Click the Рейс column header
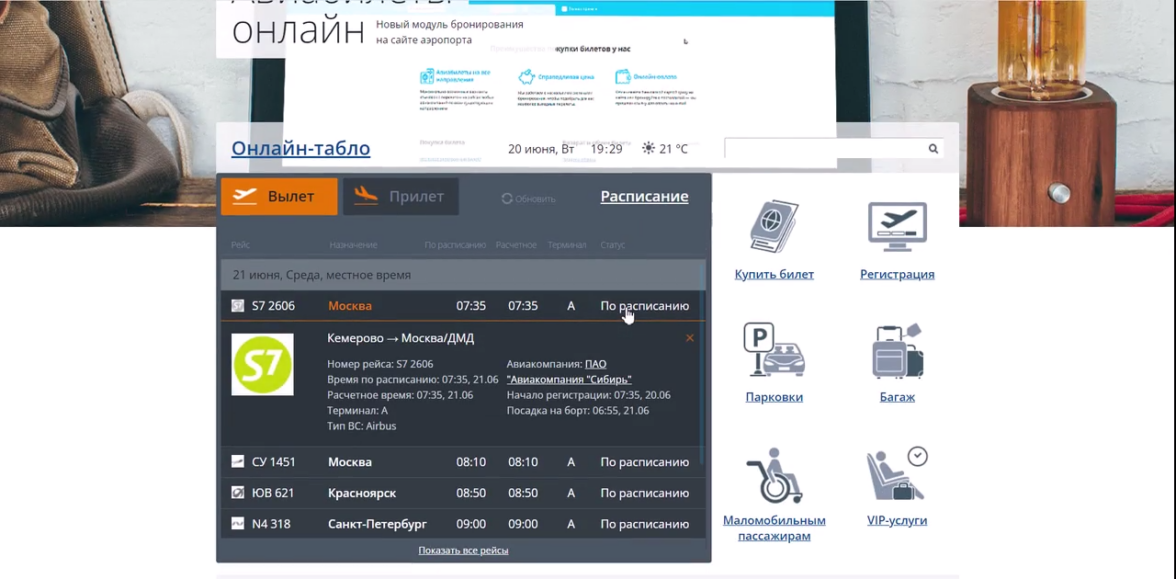 [x=241, y=245]
